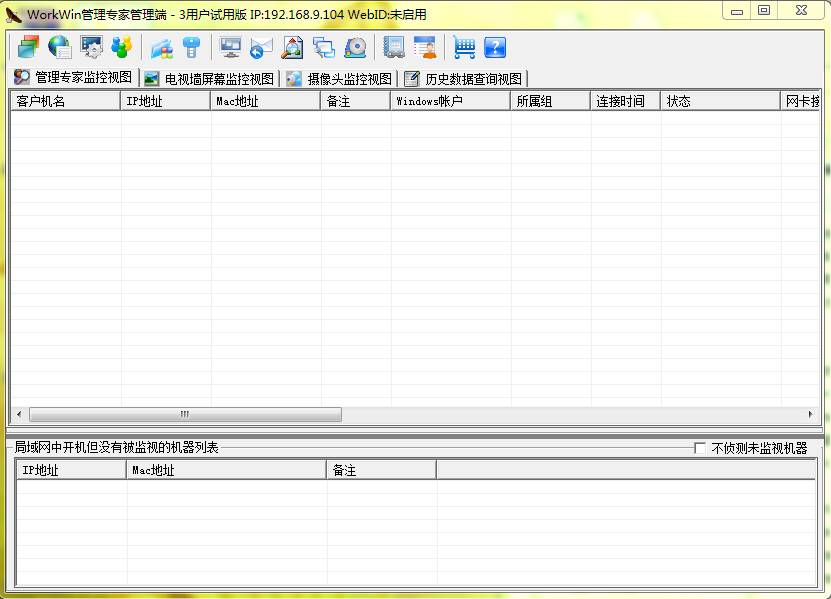Click the horizontal scrollbar thumb
831x599 pixels.
(185, 414)
